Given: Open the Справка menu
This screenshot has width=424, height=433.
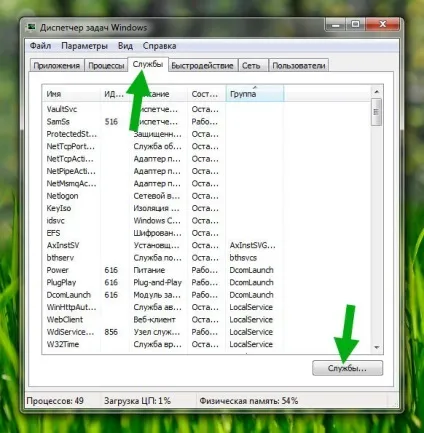Looking at the screenshot, I should click(x=159, y=46).
